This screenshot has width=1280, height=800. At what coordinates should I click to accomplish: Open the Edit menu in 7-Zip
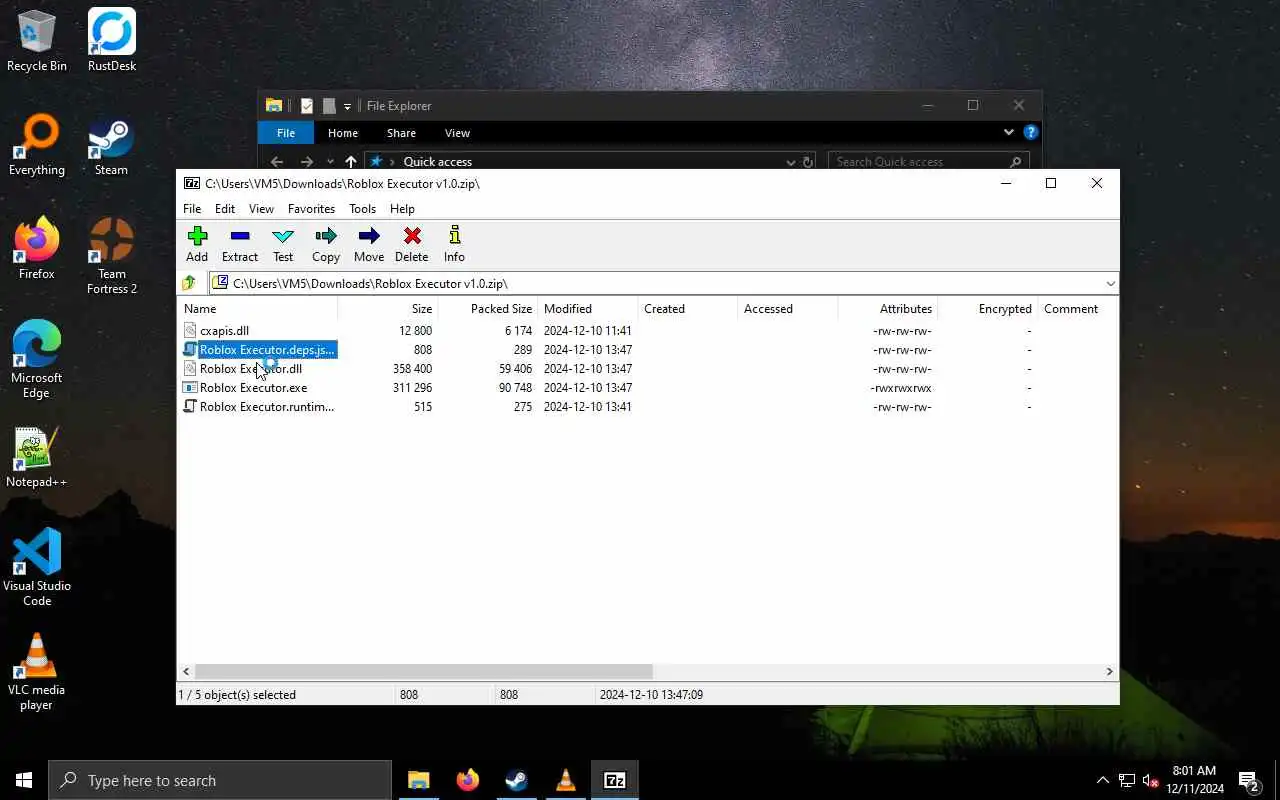click(225, 209)
